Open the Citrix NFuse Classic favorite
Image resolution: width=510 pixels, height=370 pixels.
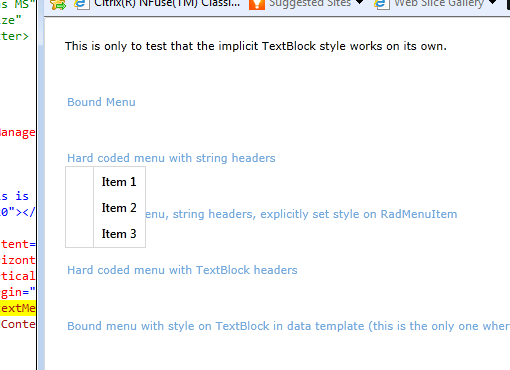click(x=167, y=4)
